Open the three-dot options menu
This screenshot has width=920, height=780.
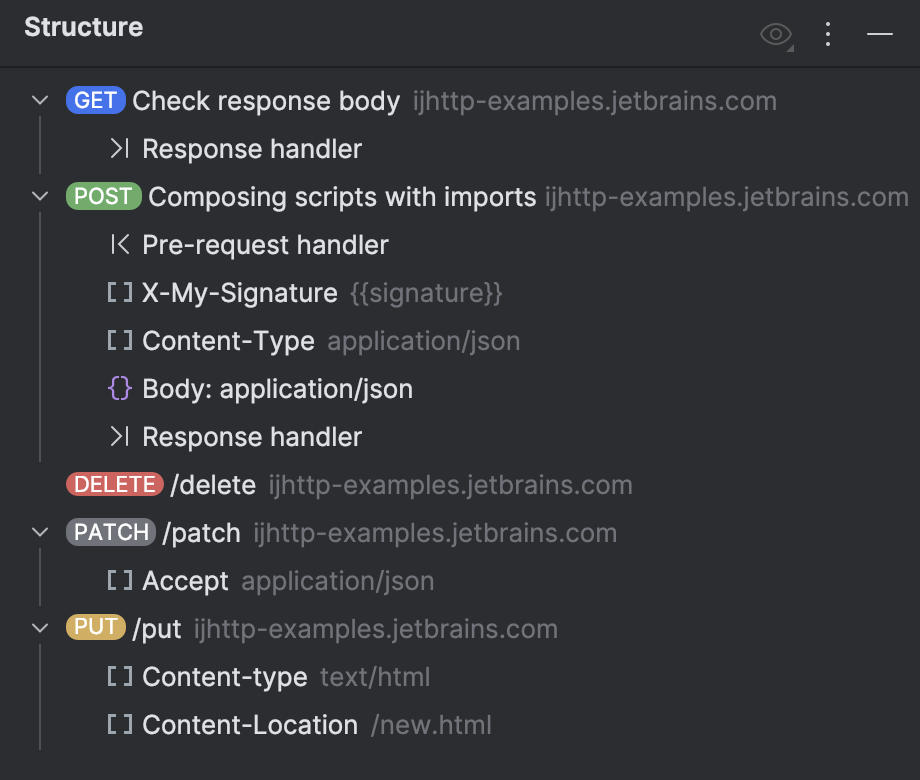(x=827, y=33)
